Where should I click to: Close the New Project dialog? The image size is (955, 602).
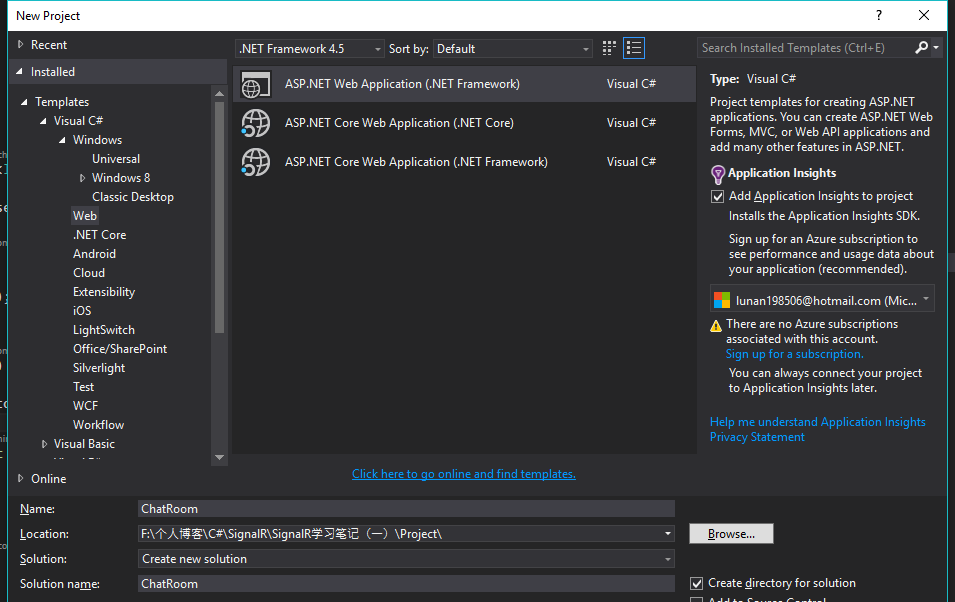click(x=924, y=15)
